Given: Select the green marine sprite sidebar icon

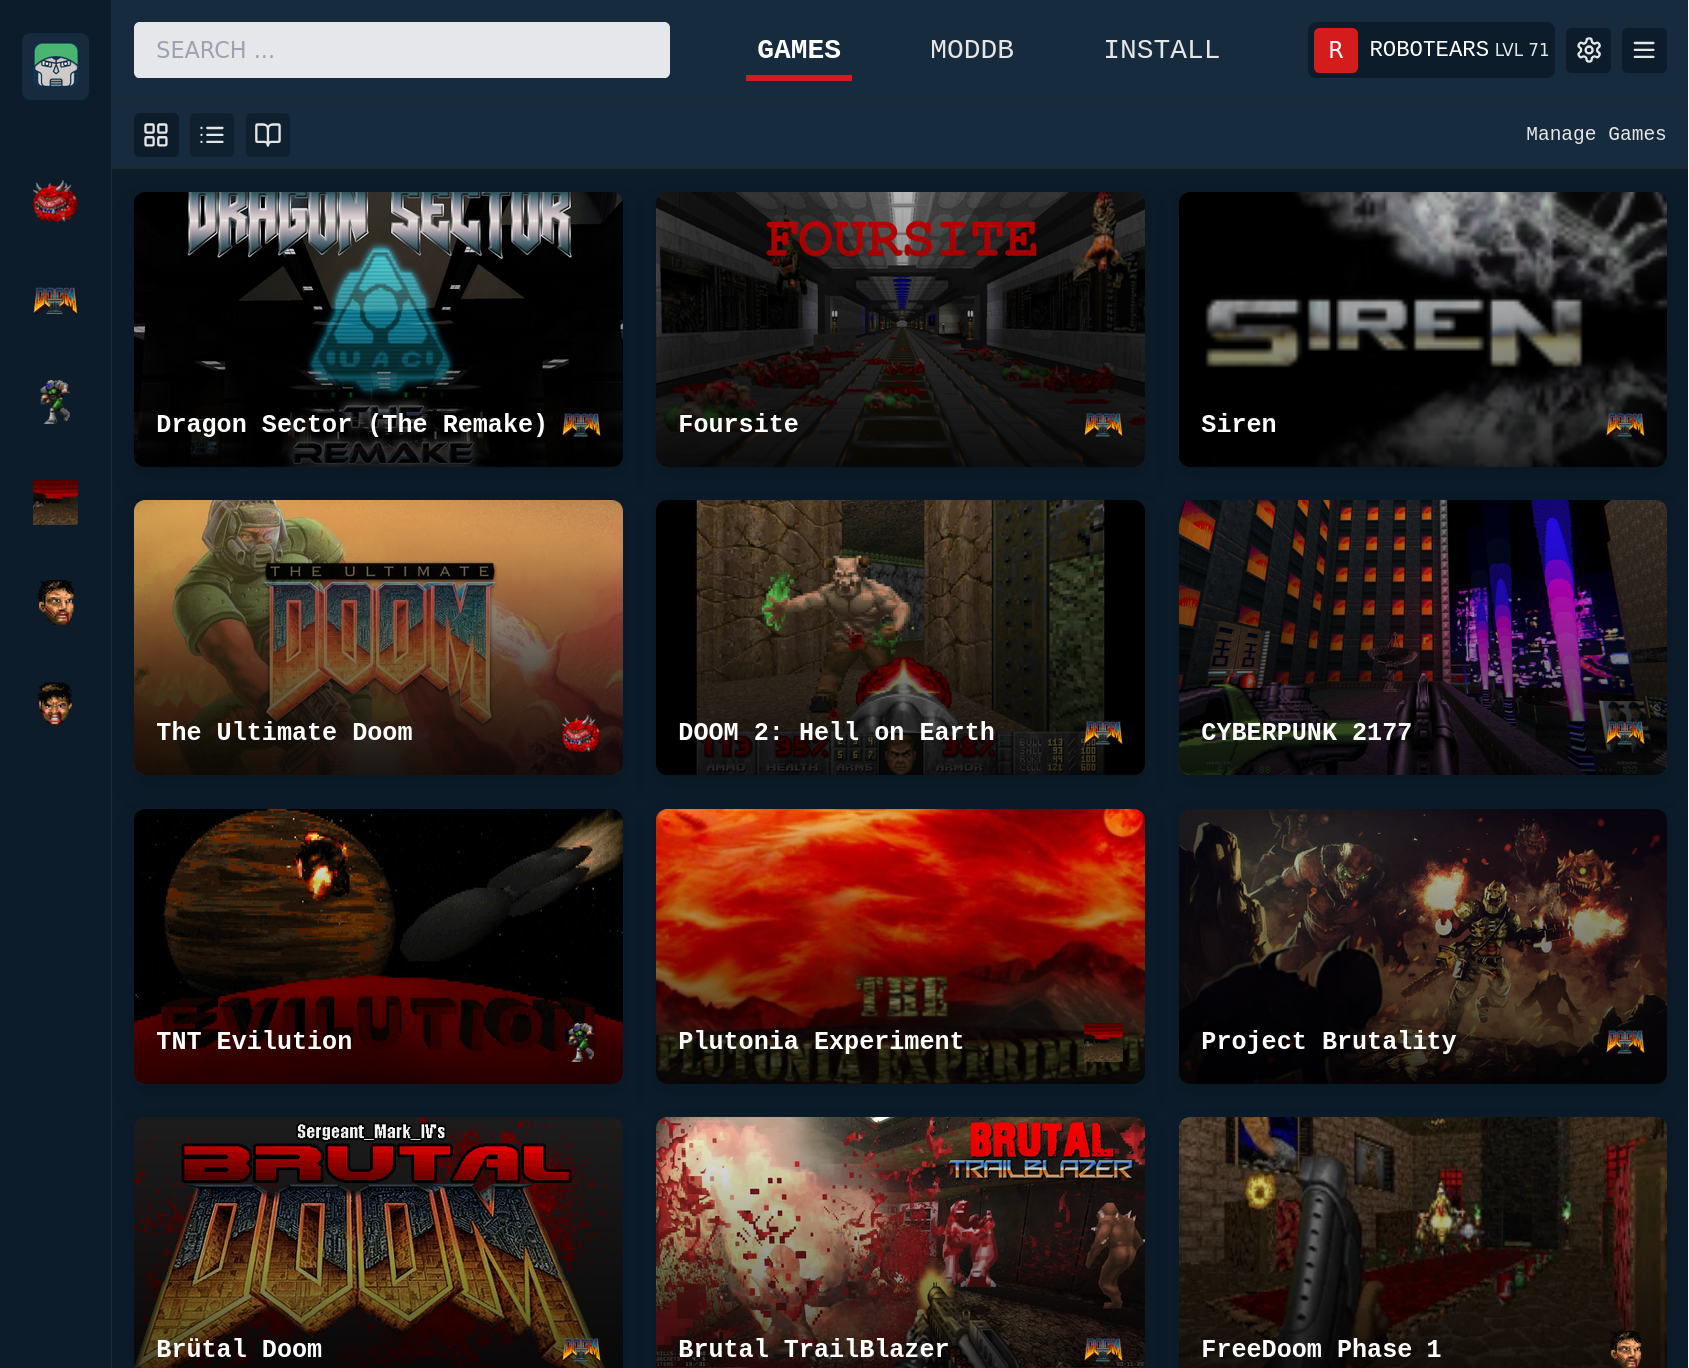Looking at the screenshot, I should [55, 401].
